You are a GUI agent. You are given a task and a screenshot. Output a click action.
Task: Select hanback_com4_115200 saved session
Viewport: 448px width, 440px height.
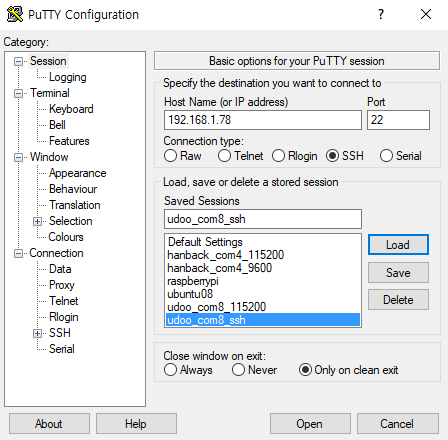point(263,255)
